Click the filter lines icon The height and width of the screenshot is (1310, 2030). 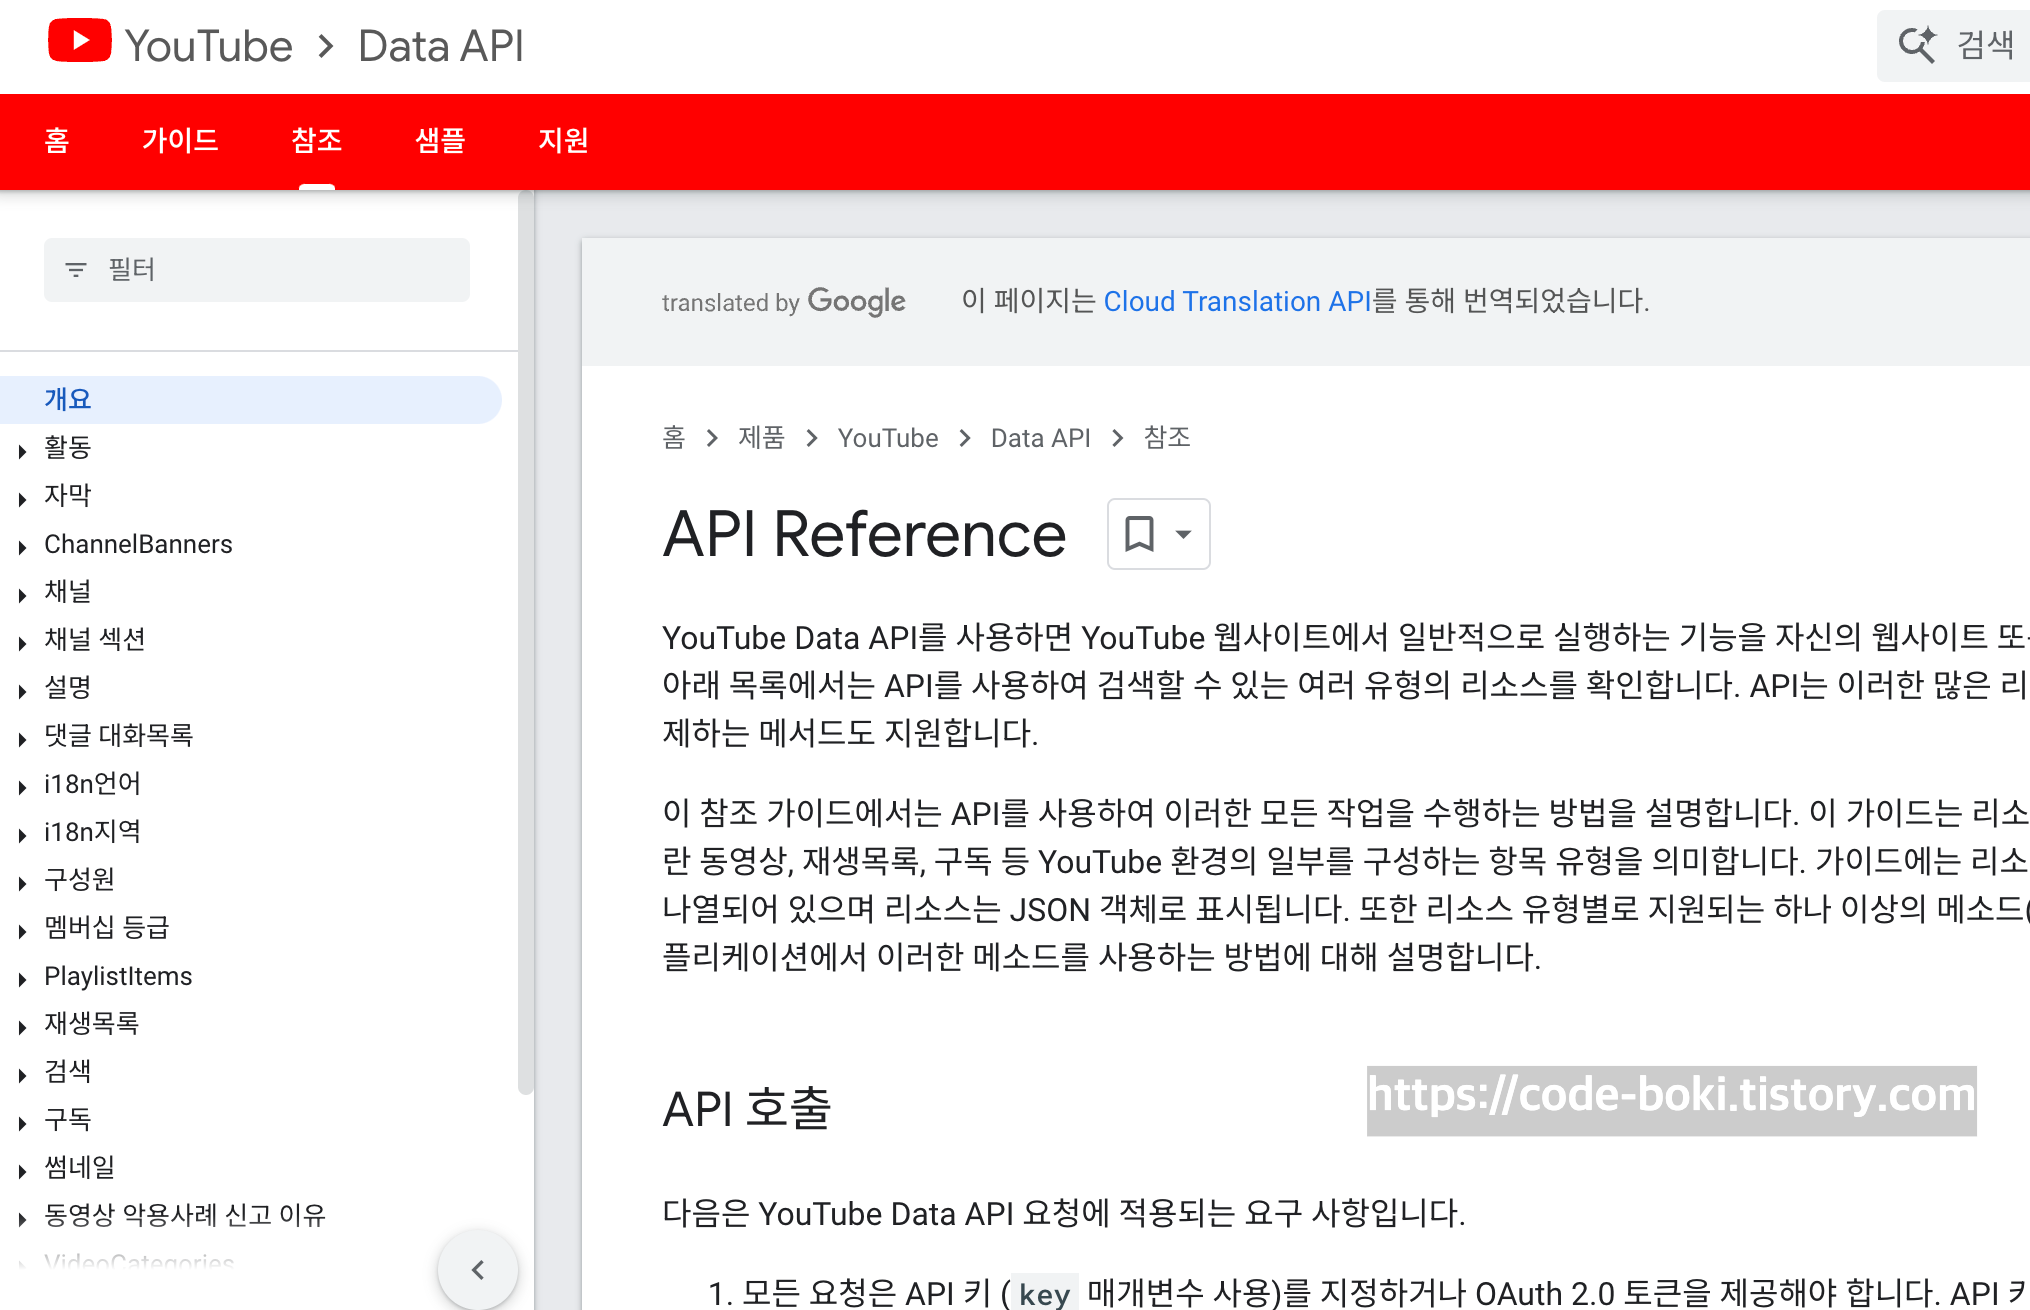tap(75, 270)
